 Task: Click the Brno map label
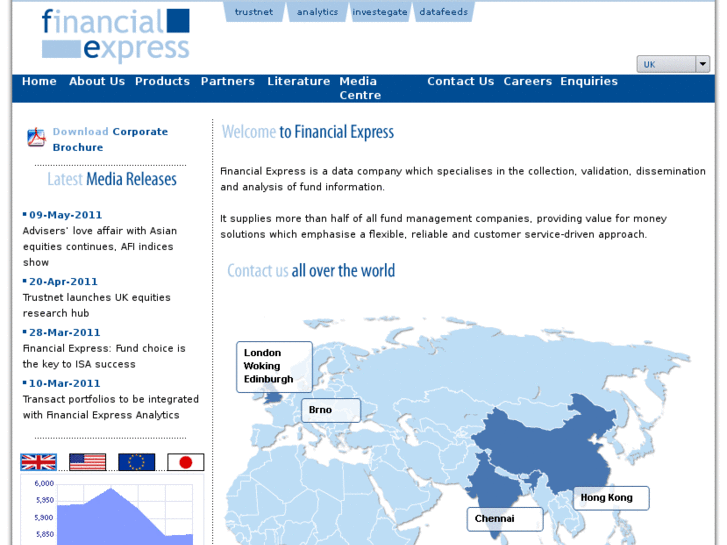(x=331, y=410)
